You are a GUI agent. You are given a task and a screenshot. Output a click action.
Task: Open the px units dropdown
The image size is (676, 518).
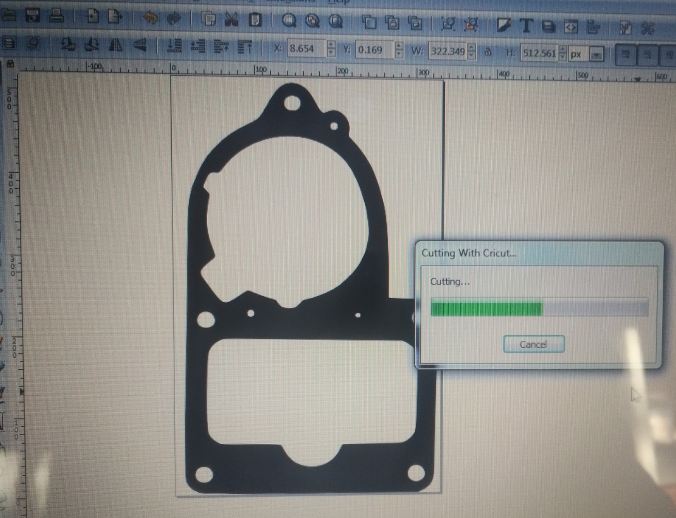596,53
